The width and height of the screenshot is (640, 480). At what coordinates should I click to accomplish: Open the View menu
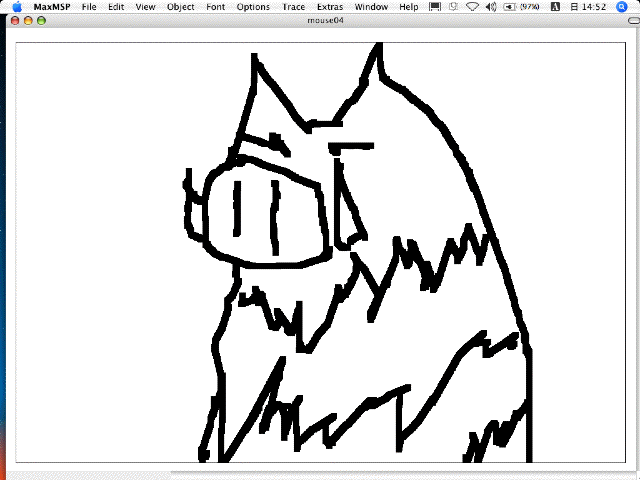click(x=145, y=7)
